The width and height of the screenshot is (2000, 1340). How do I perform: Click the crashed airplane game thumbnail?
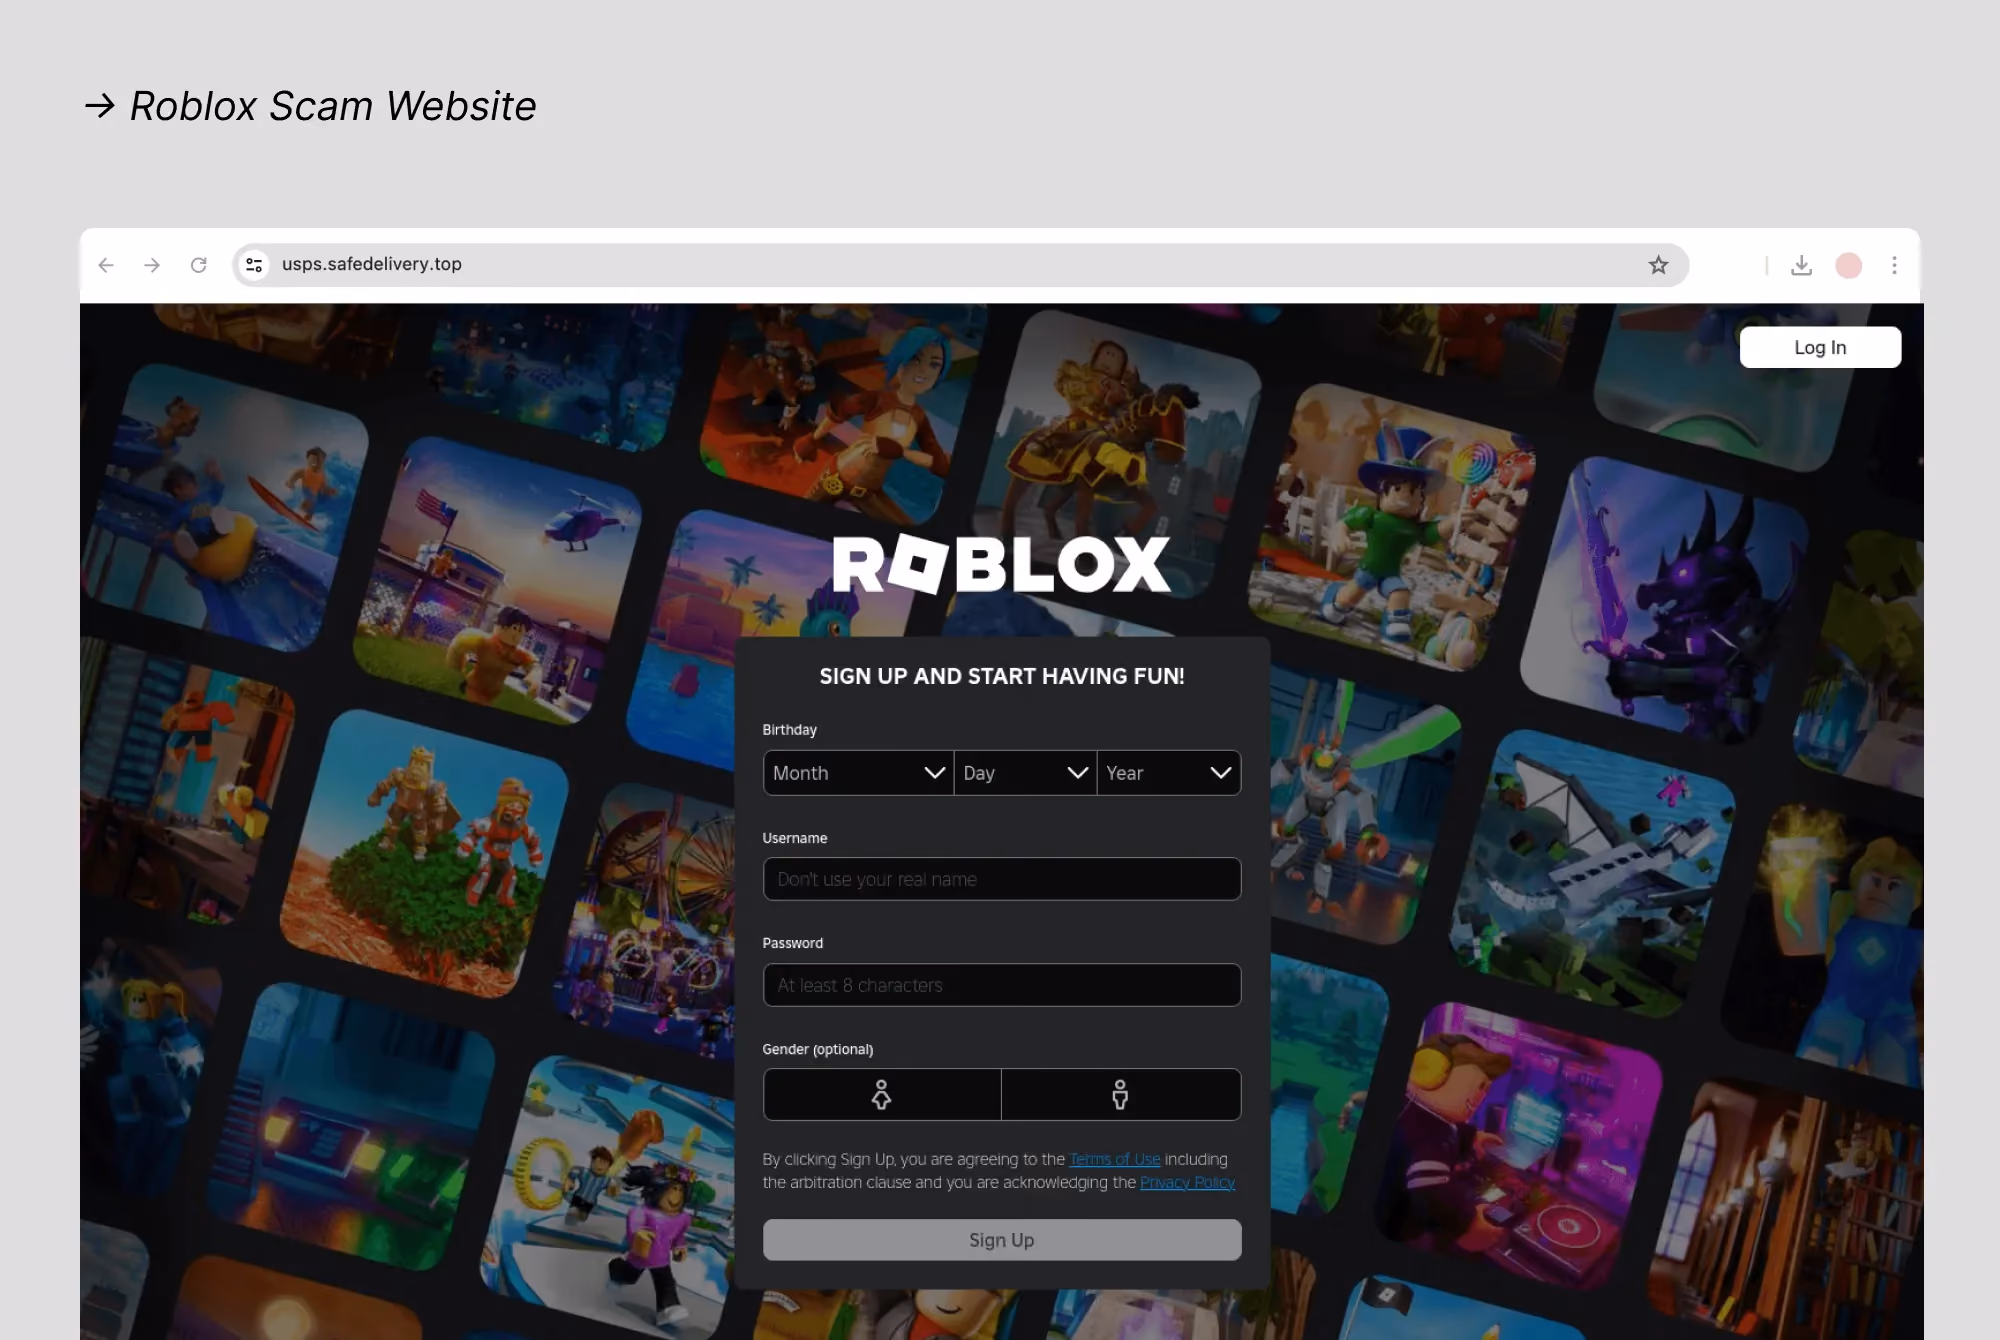1592,873
